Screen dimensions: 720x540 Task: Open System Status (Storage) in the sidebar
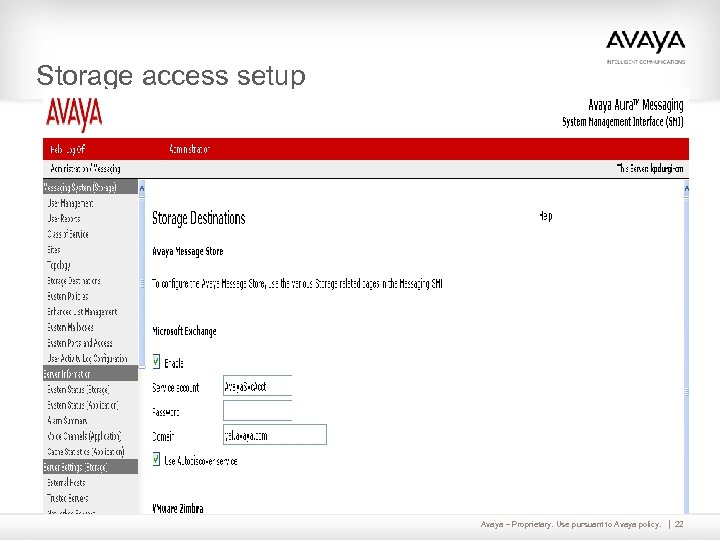coord(78,390)
